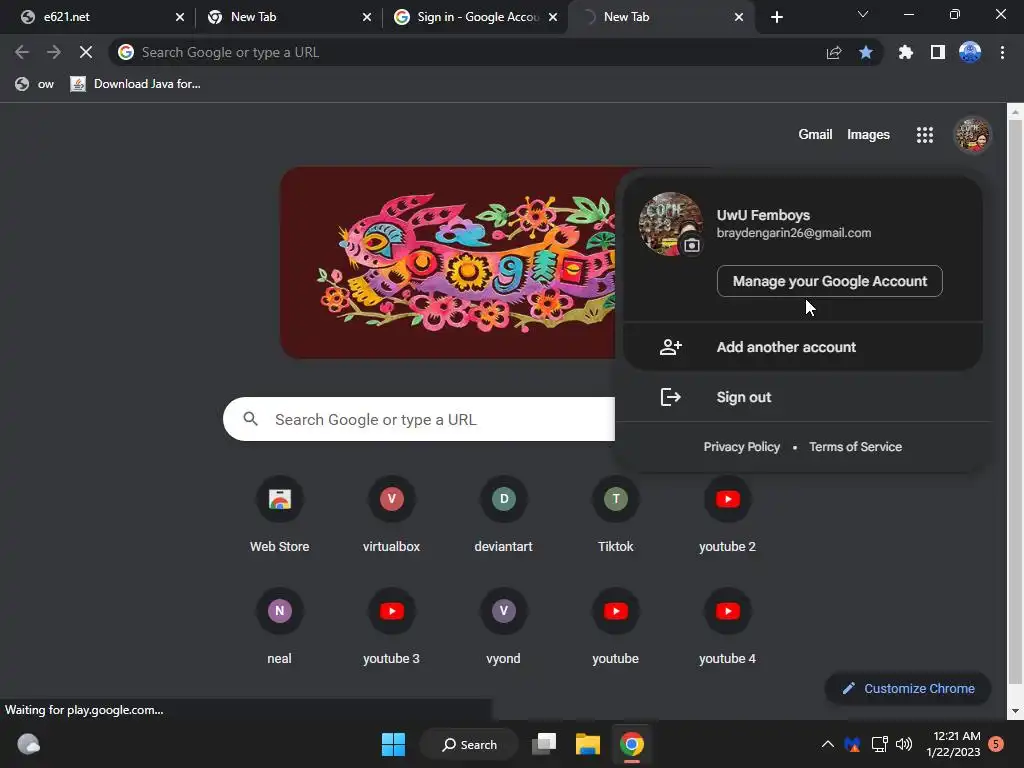Click the page scrollbar down arrow

coord(1016,711)
